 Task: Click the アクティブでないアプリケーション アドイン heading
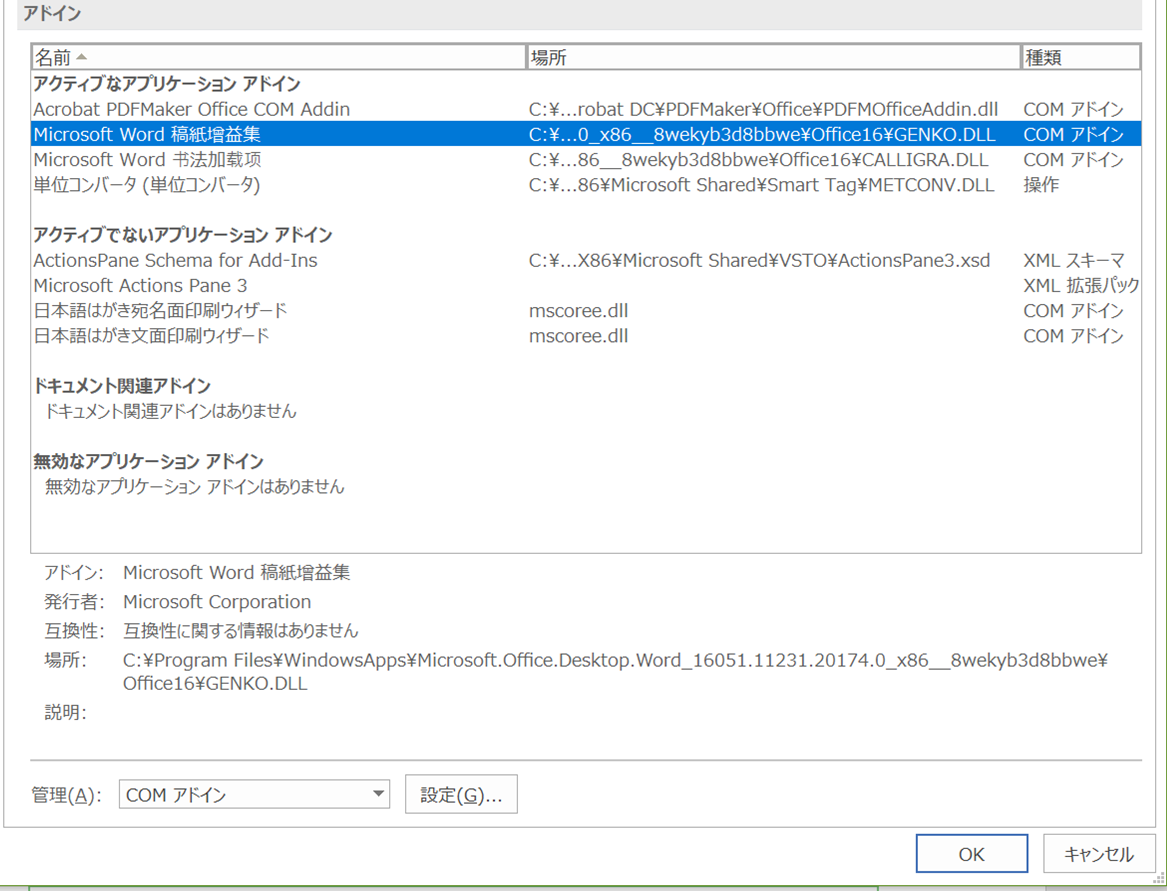182,235
